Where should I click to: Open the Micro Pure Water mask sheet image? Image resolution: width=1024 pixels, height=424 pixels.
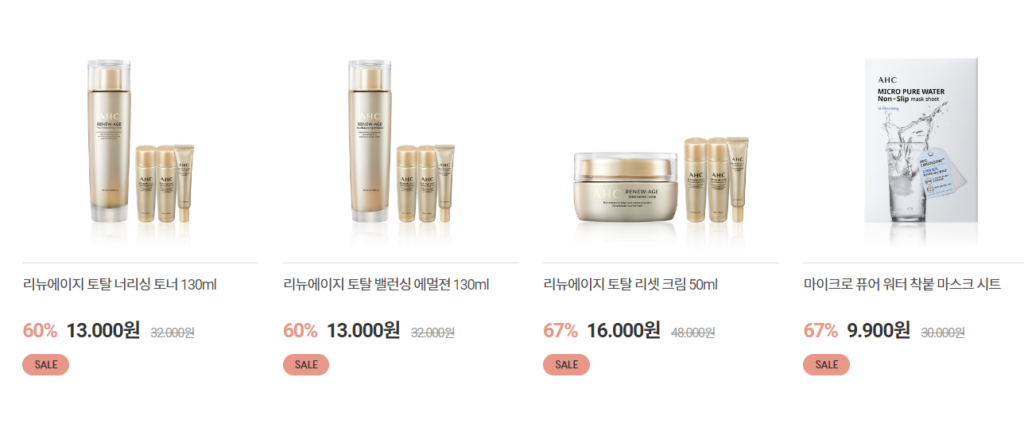(921, 142)
